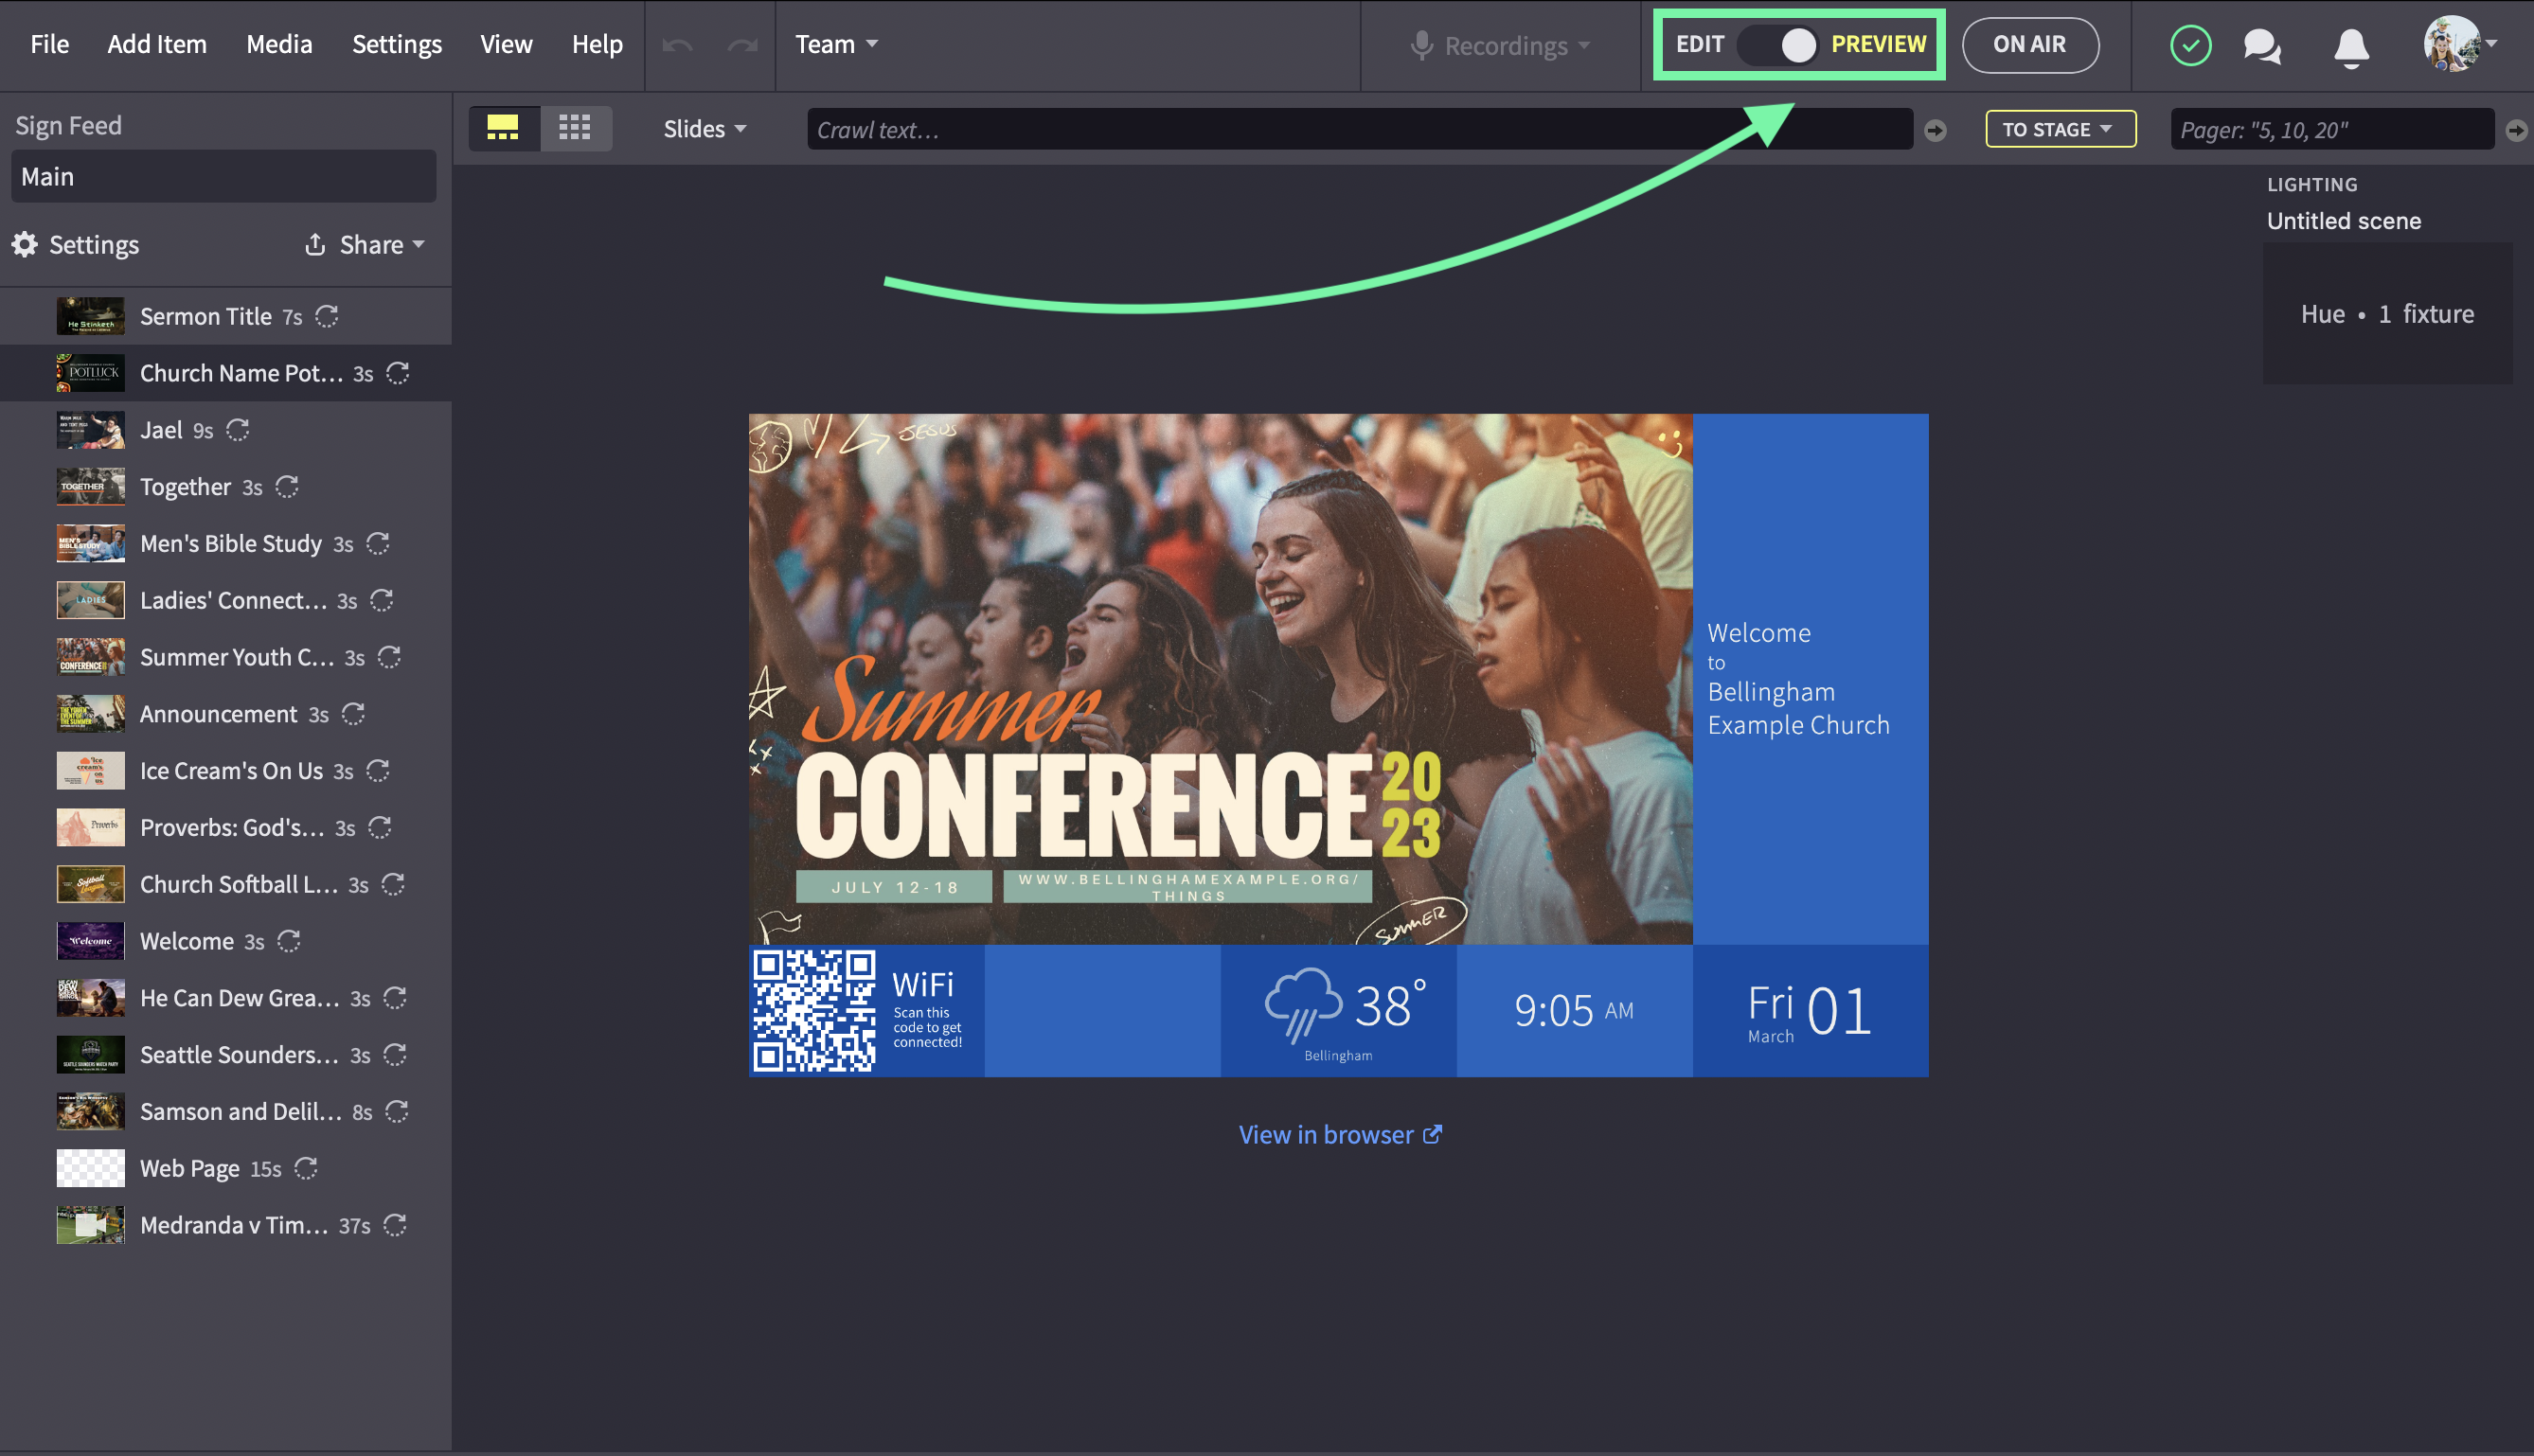Open notifications from the bell icon
This screenshot has height=1456, width=2534.
tap(2350, 45)
